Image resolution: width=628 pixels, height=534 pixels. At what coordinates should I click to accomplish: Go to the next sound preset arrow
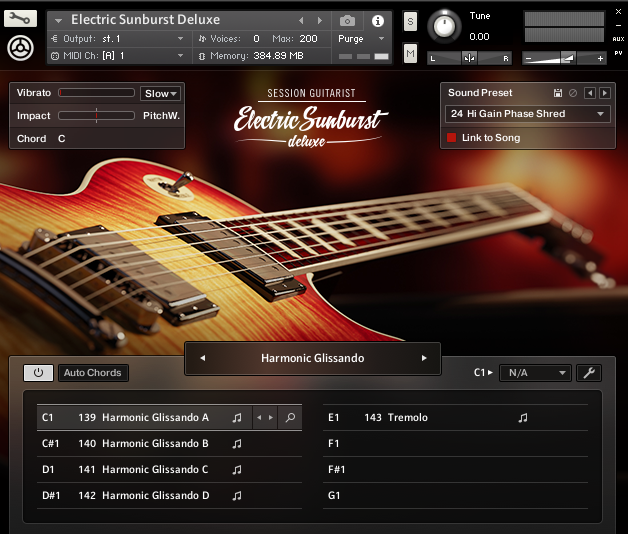coord(604,93)
